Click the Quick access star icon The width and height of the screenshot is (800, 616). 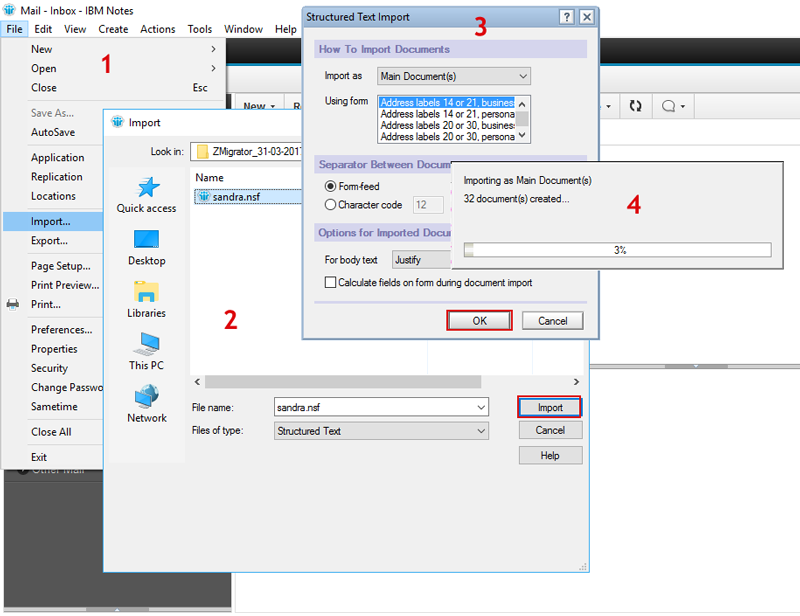(x=147, y=188)
